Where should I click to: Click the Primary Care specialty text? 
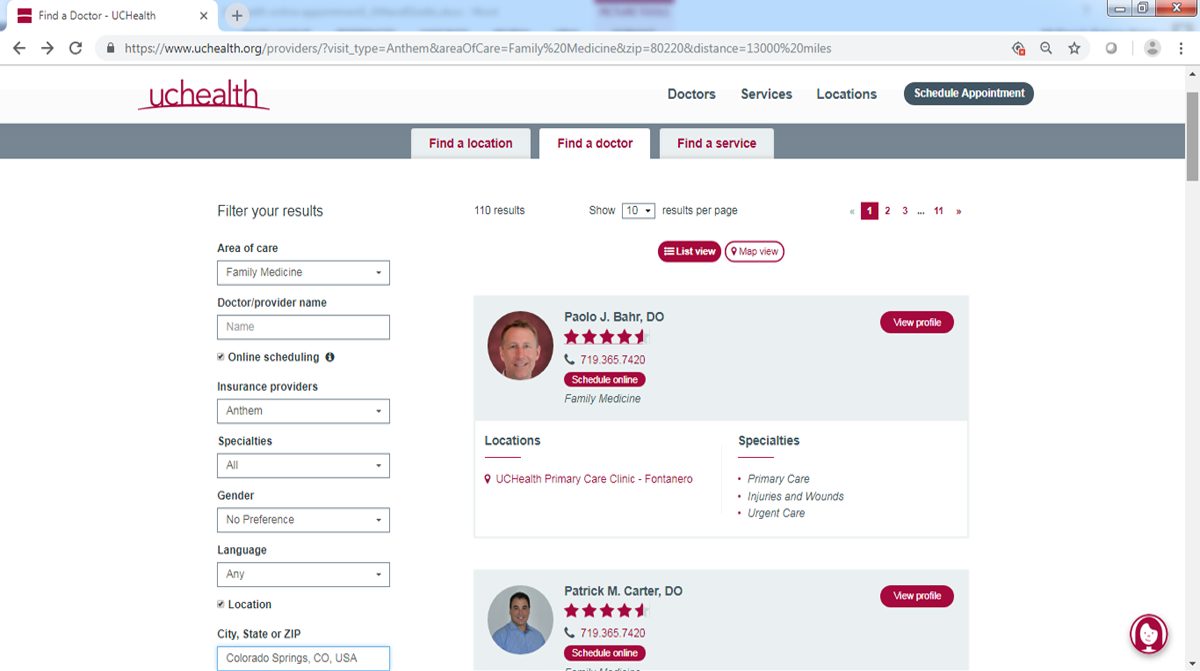(778, 479)
